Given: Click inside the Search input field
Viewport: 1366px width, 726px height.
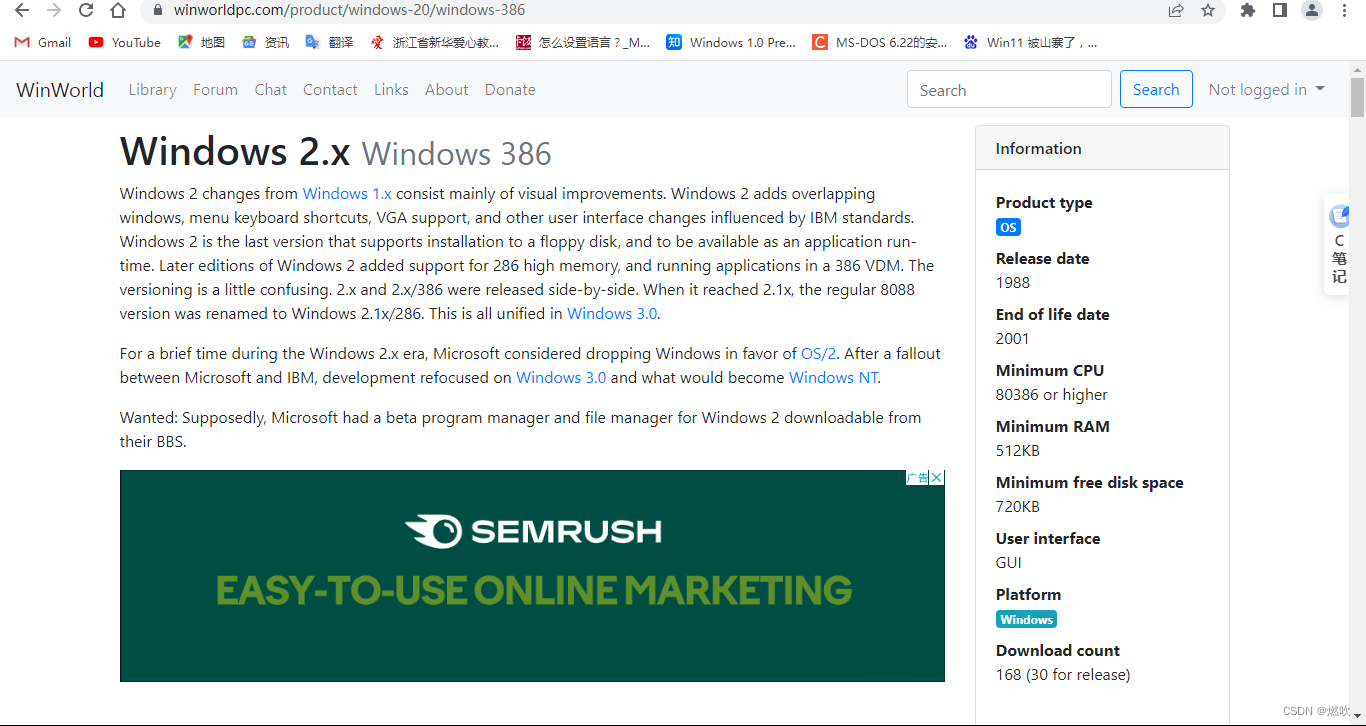Looking at the screenshot, I should 1009,89.
